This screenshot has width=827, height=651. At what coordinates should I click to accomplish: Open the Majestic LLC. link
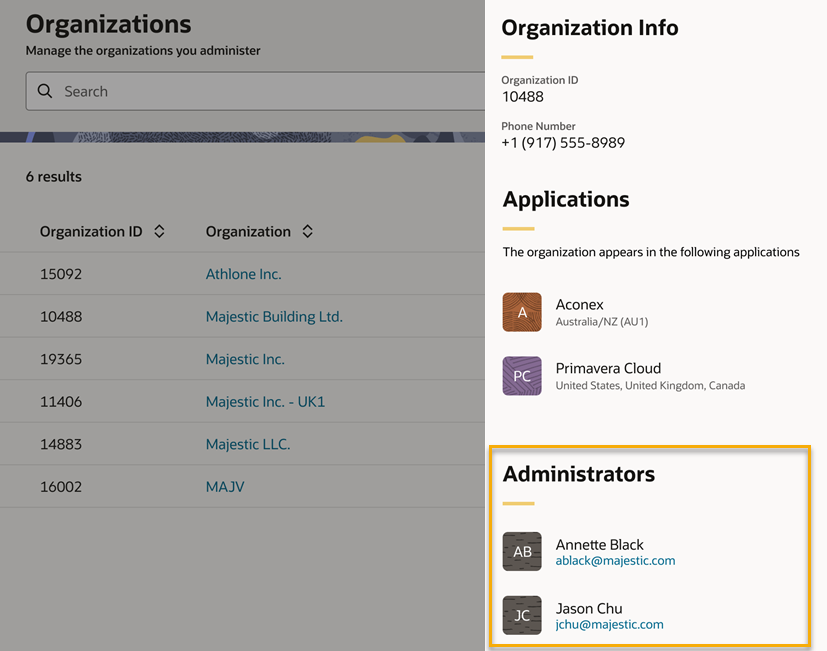[x=248, y=444]
